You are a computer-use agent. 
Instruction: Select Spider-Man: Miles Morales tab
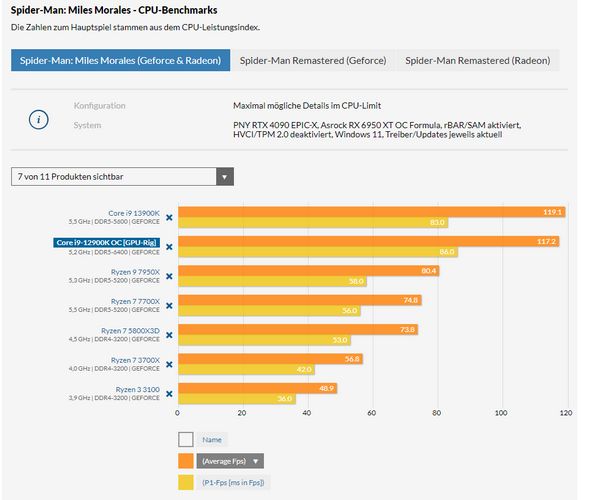121,60
